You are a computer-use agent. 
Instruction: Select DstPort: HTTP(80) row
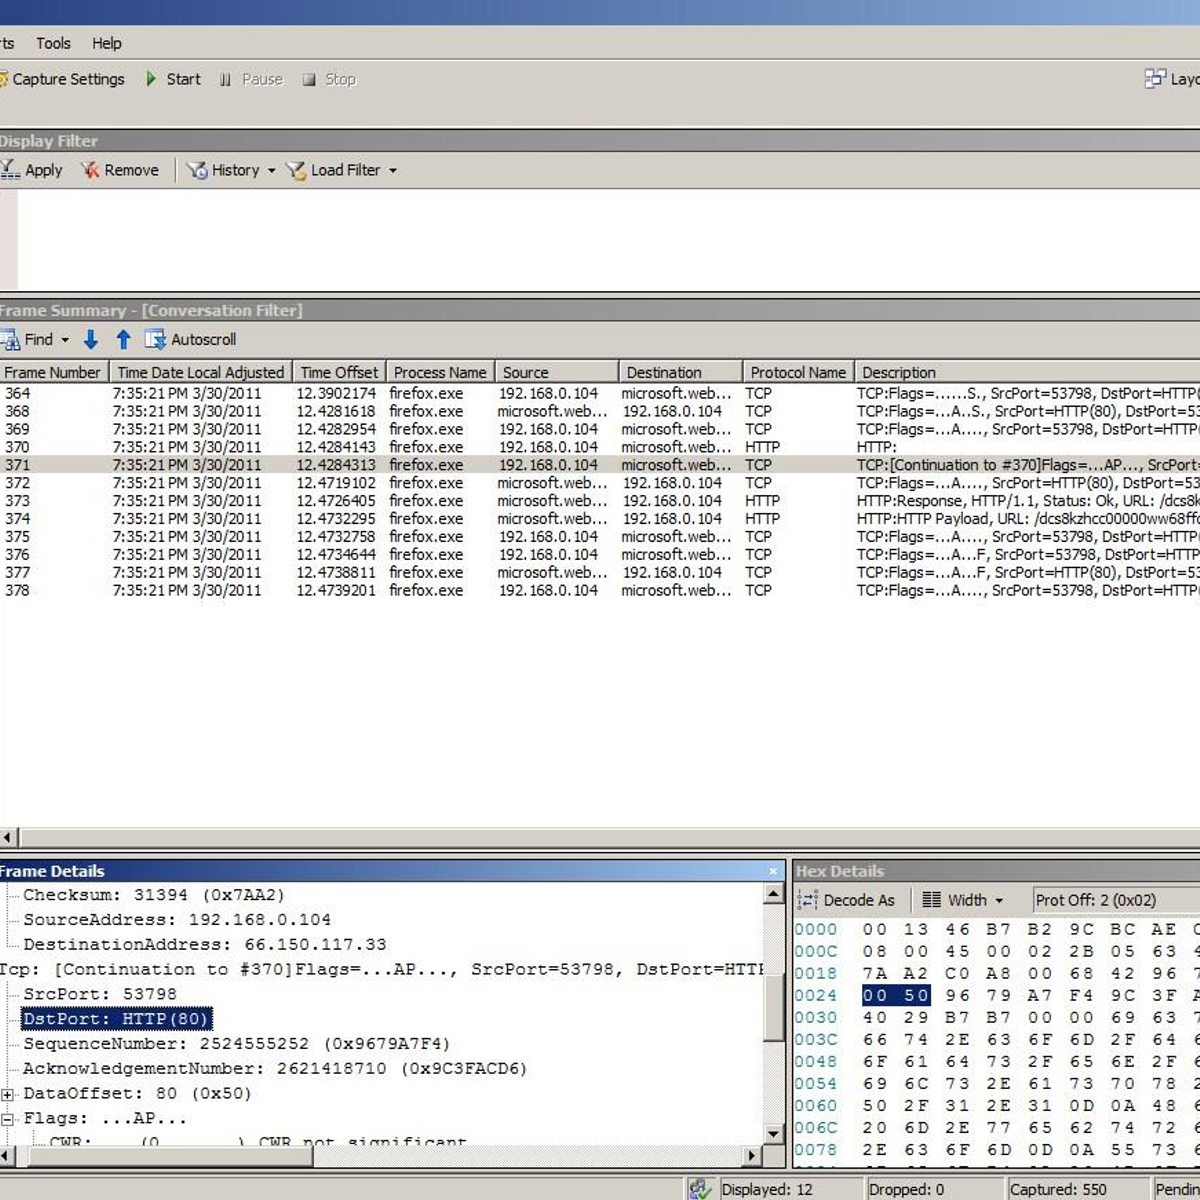click(116, 1019)
